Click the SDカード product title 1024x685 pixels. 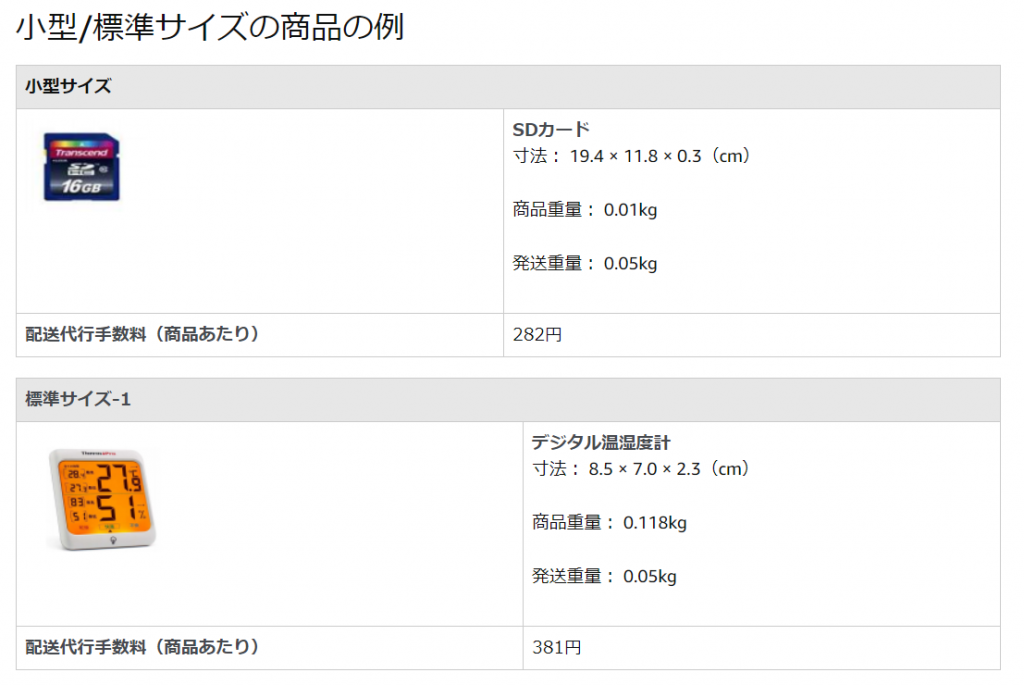click(551, 130)
